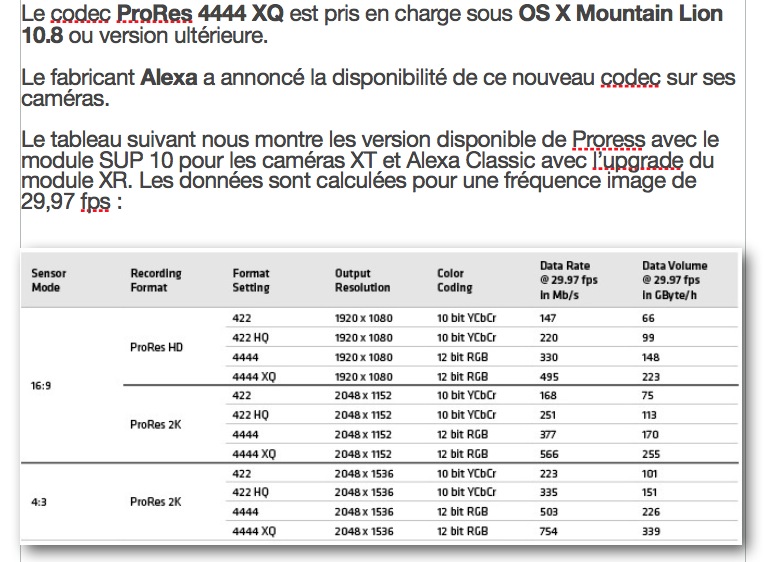Click the data rate value "220"
Image resolution: width=766 pixels, height=562 pixels.
point(549,338)
